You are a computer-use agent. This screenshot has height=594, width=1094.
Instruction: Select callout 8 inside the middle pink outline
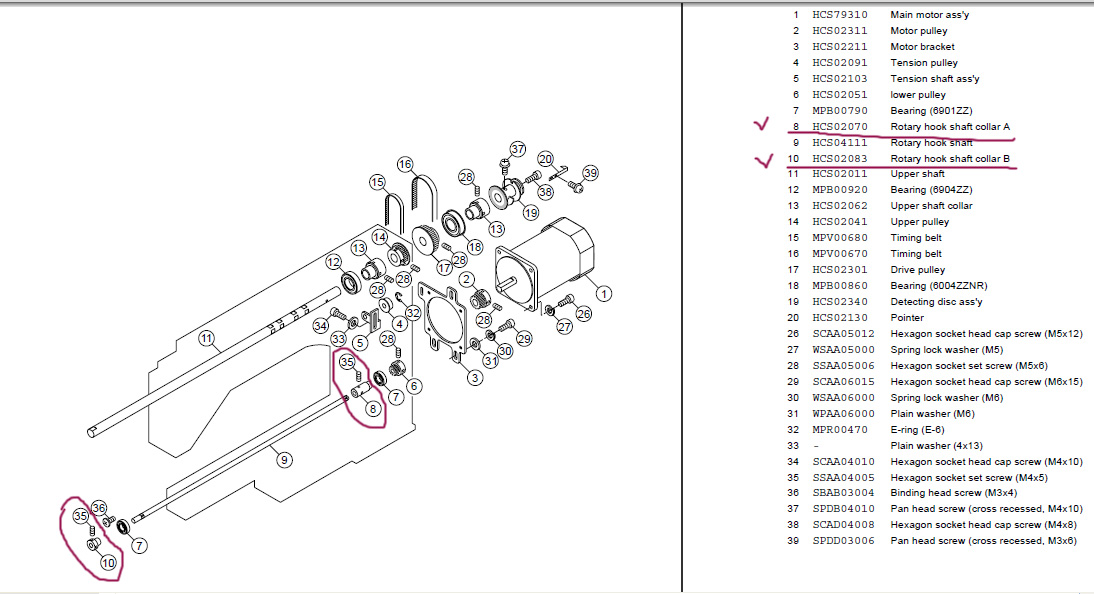click(x=373, y=409)
